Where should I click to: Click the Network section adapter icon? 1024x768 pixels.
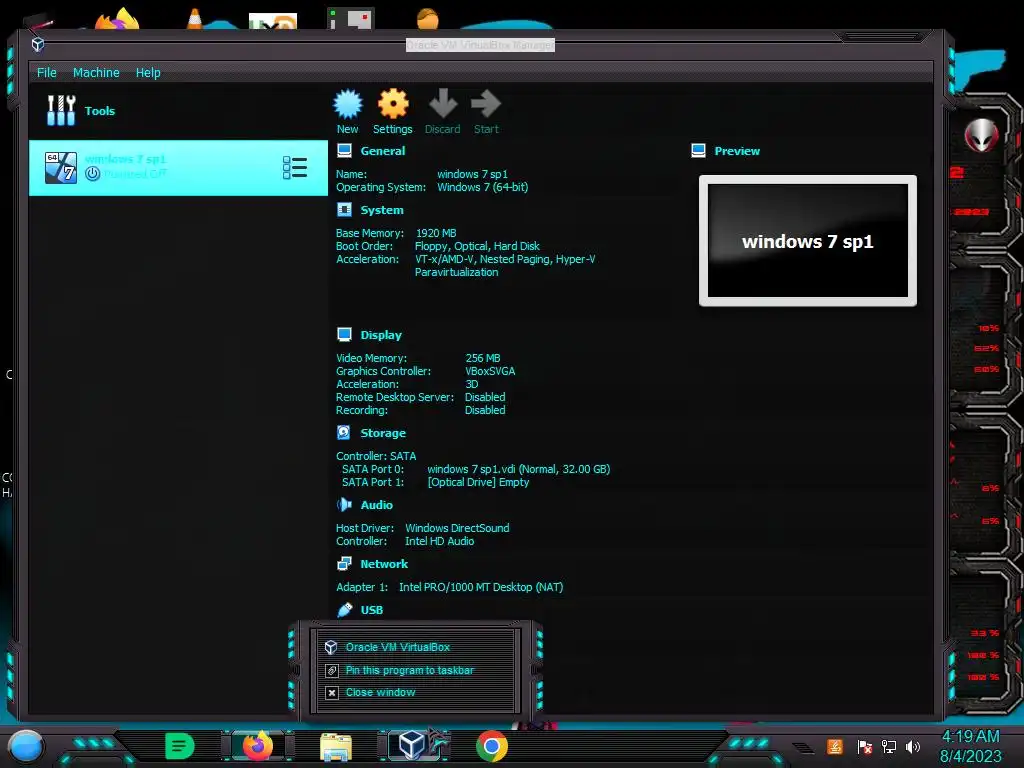pyautogui.click(x=344, y=563)
